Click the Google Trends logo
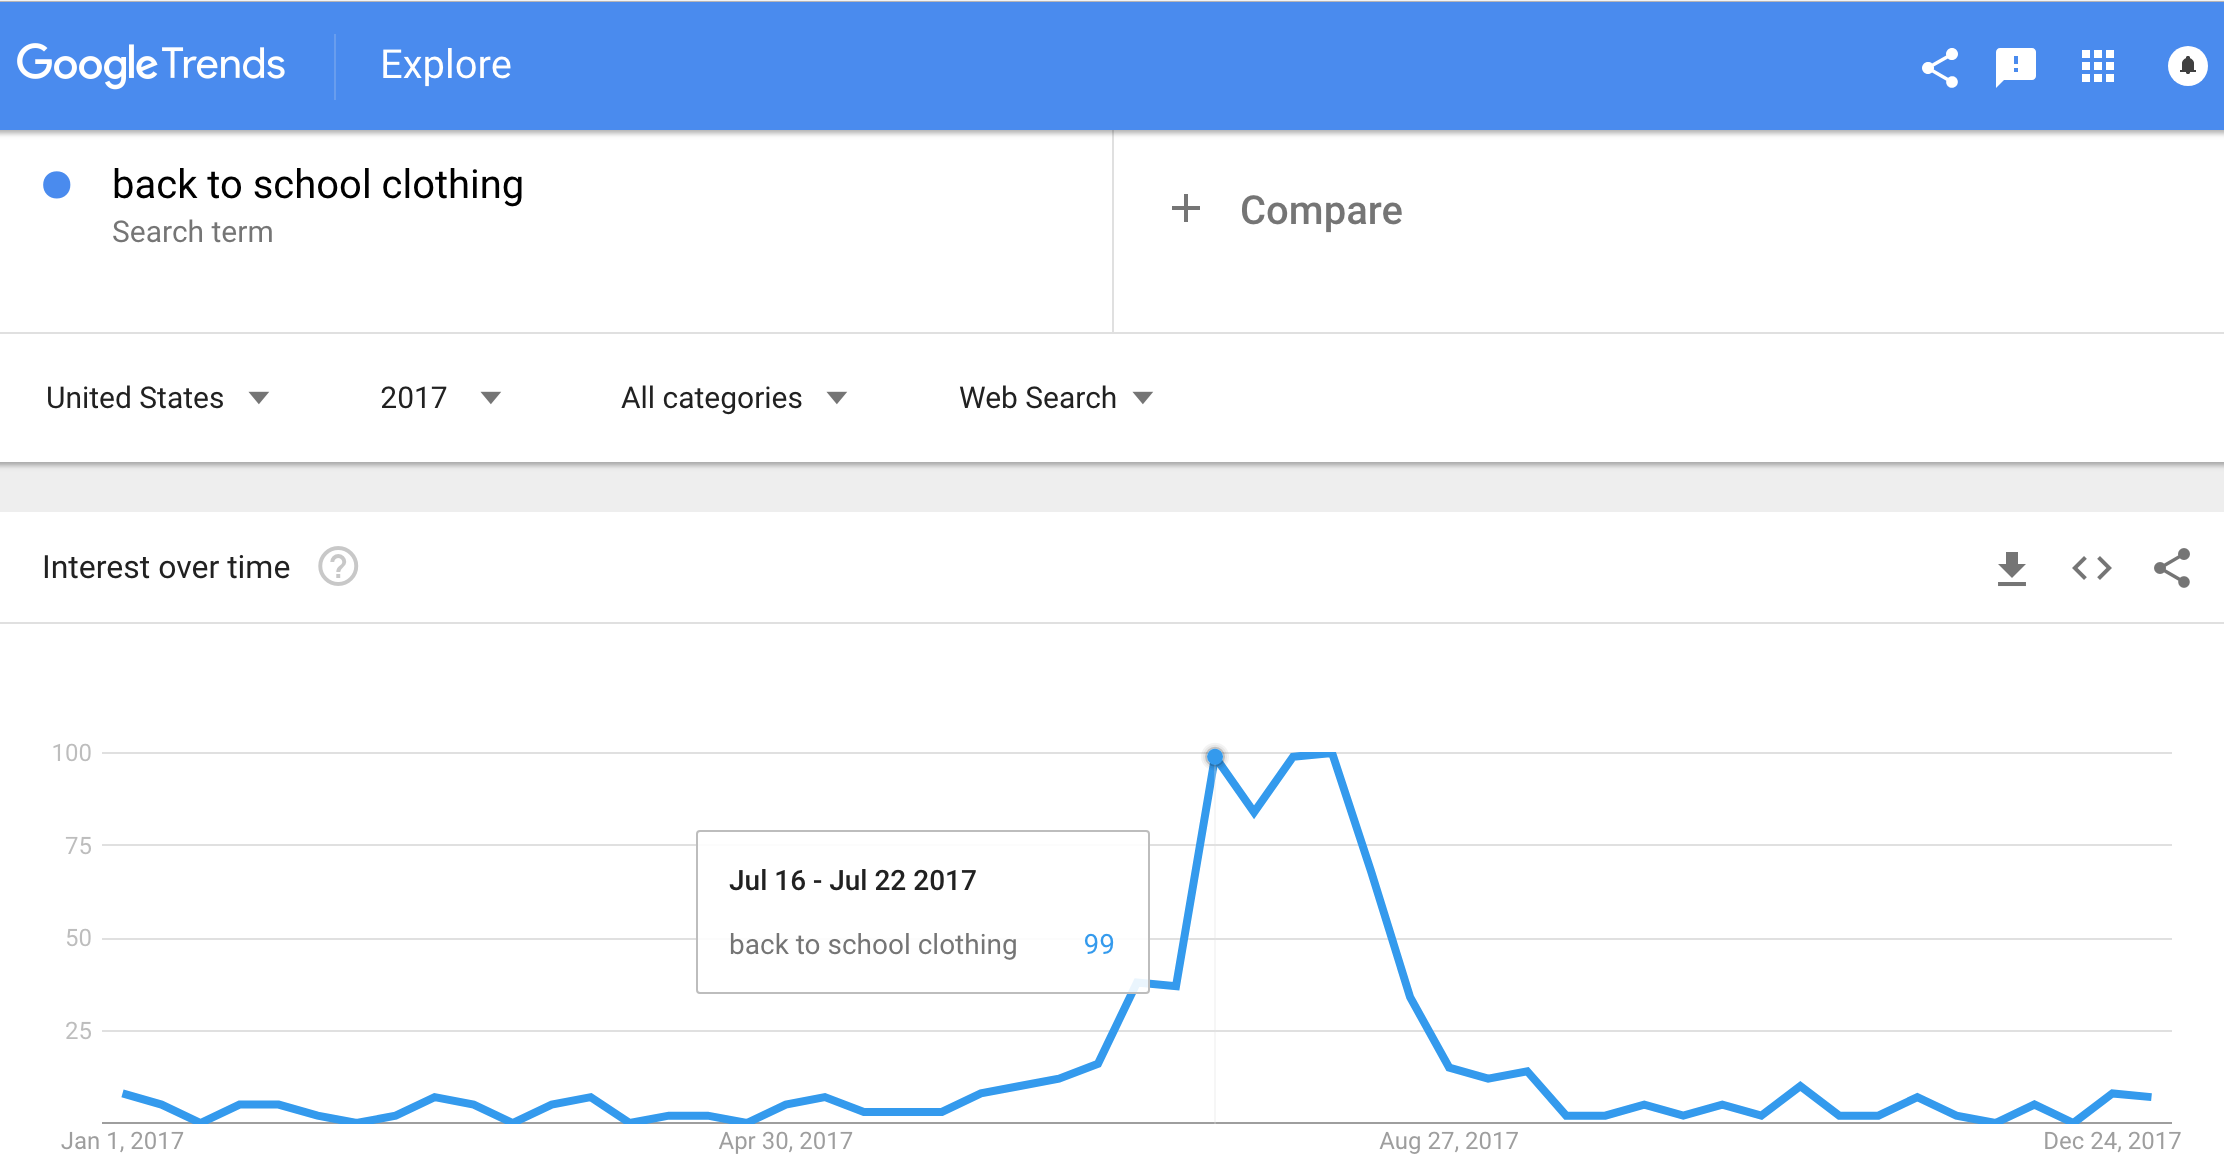Image resolution: width=2224 pixels, height=1170 pixels. pyautogui.click(x=151, y=65)
